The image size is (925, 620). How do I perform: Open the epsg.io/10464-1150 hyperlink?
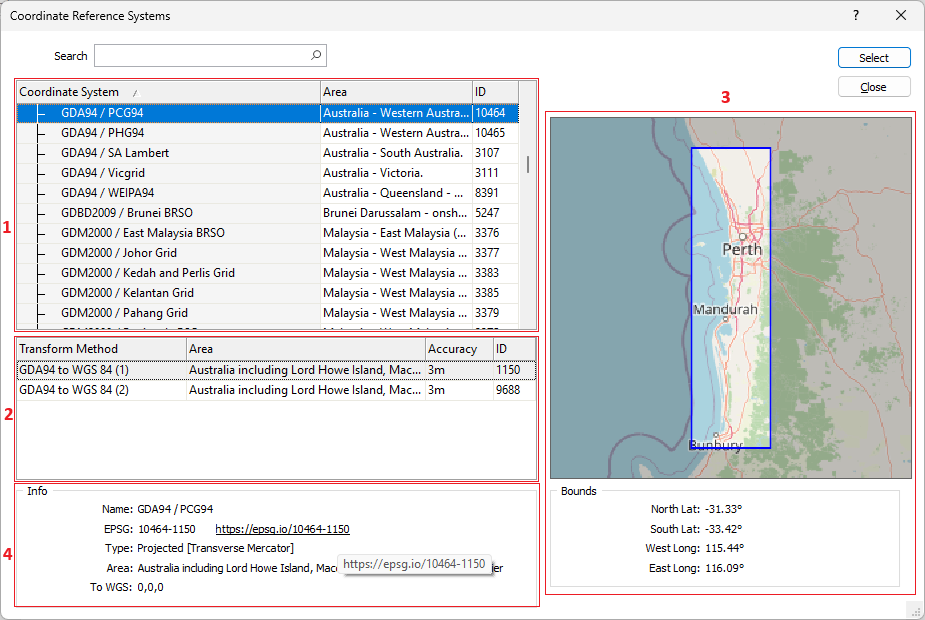point(282,529)
